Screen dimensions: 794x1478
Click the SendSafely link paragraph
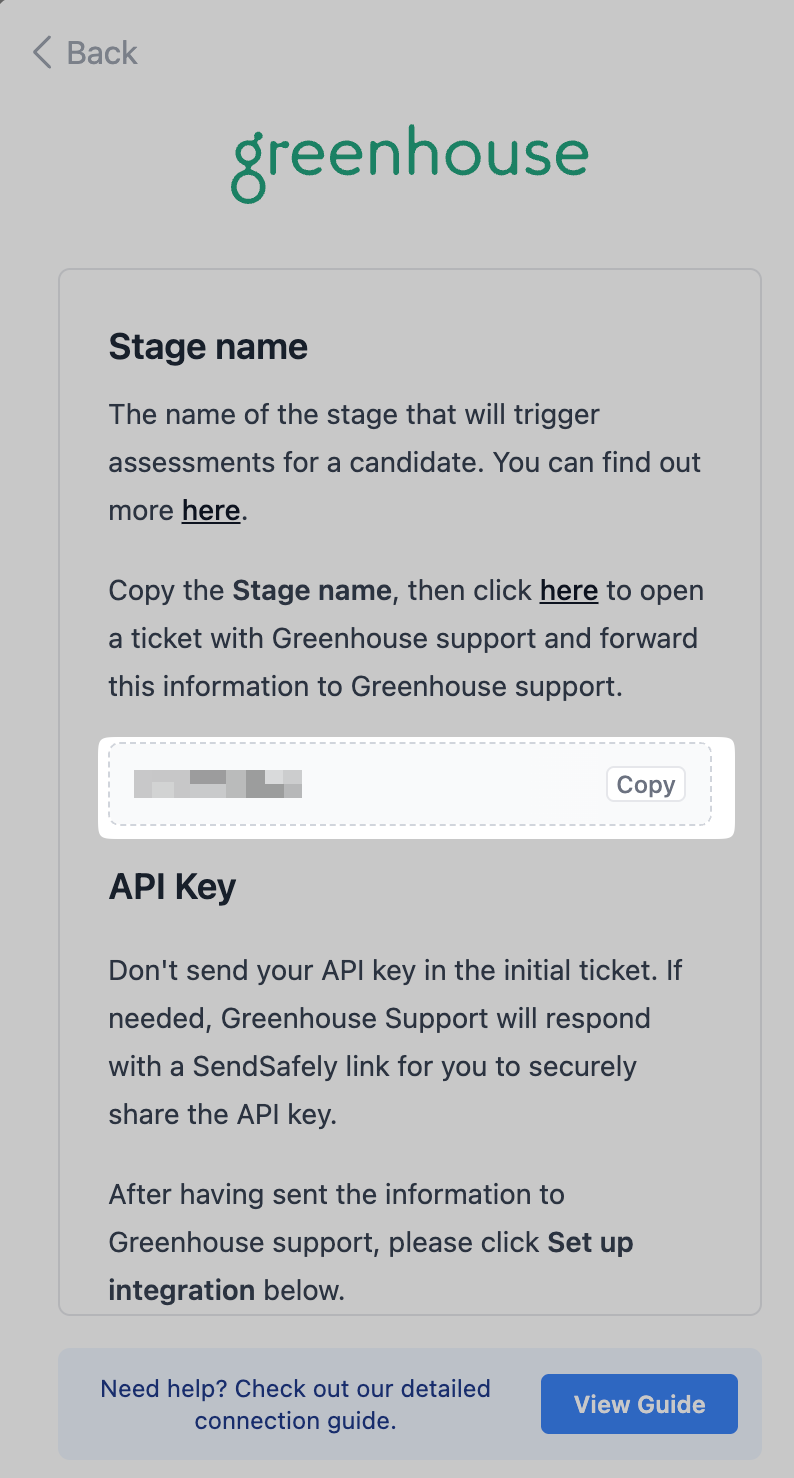(x=396, y=1042)
